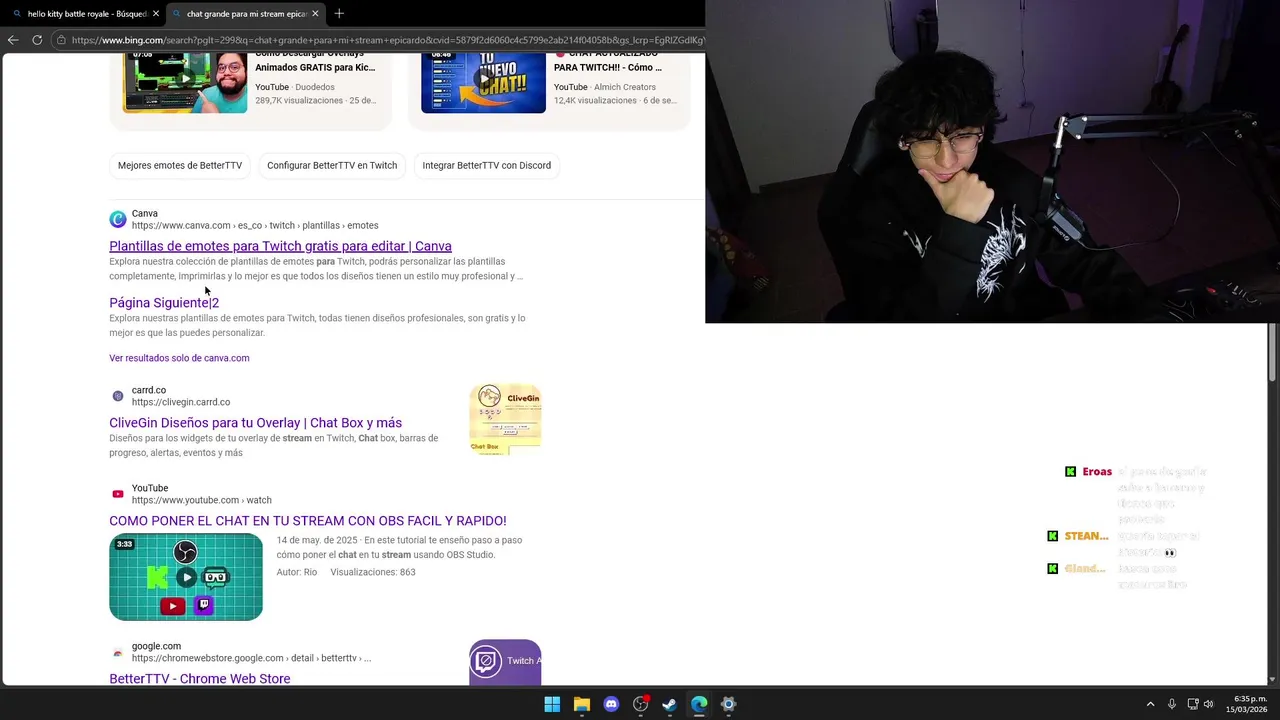Click the clivegin.carrd.co URL text

tap(181, 402)
